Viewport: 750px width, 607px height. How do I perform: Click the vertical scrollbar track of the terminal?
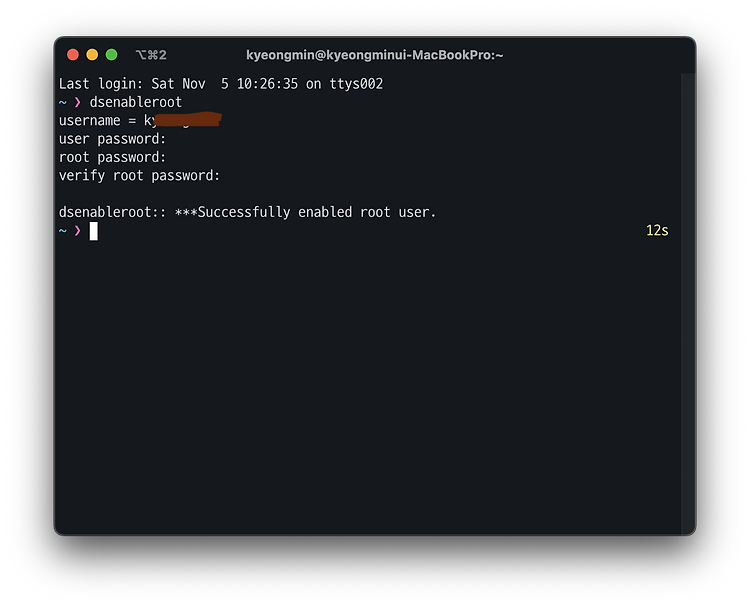688,303
